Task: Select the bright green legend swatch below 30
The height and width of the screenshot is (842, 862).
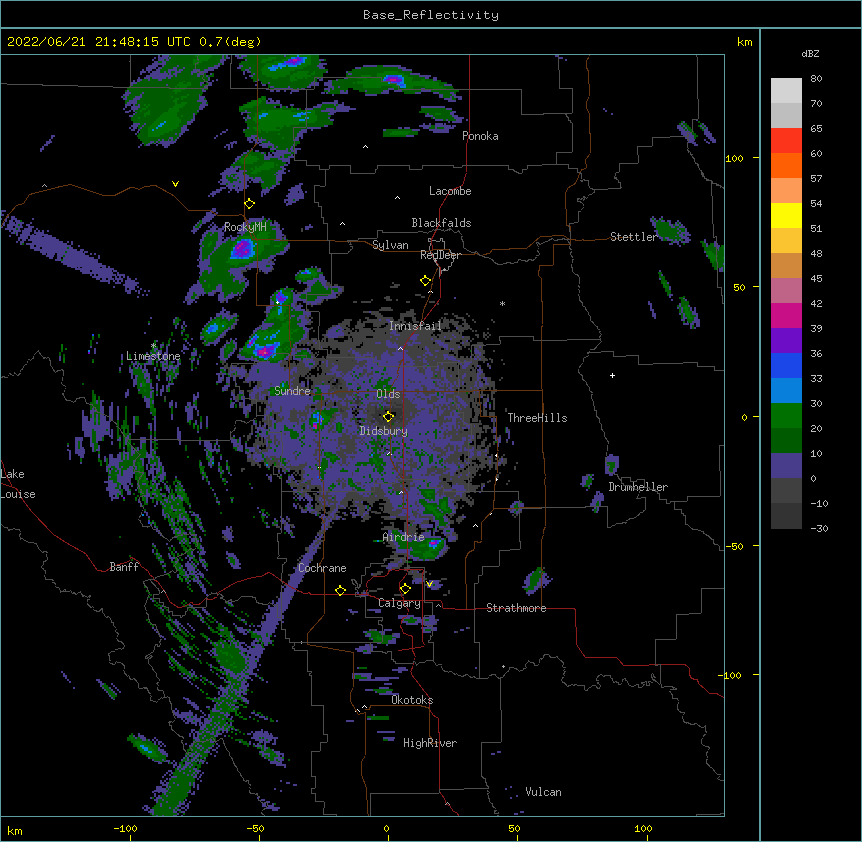Action: (786, 416)
